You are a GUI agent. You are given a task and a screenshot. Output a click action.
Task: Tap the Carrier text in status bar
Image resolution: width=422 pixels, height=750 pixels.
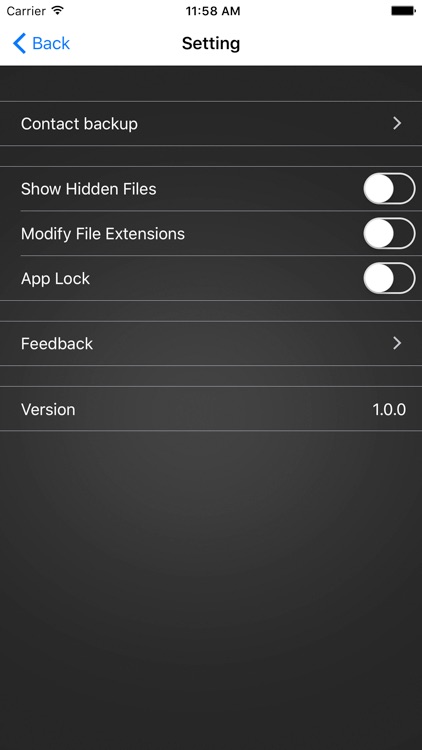(26, 11)
